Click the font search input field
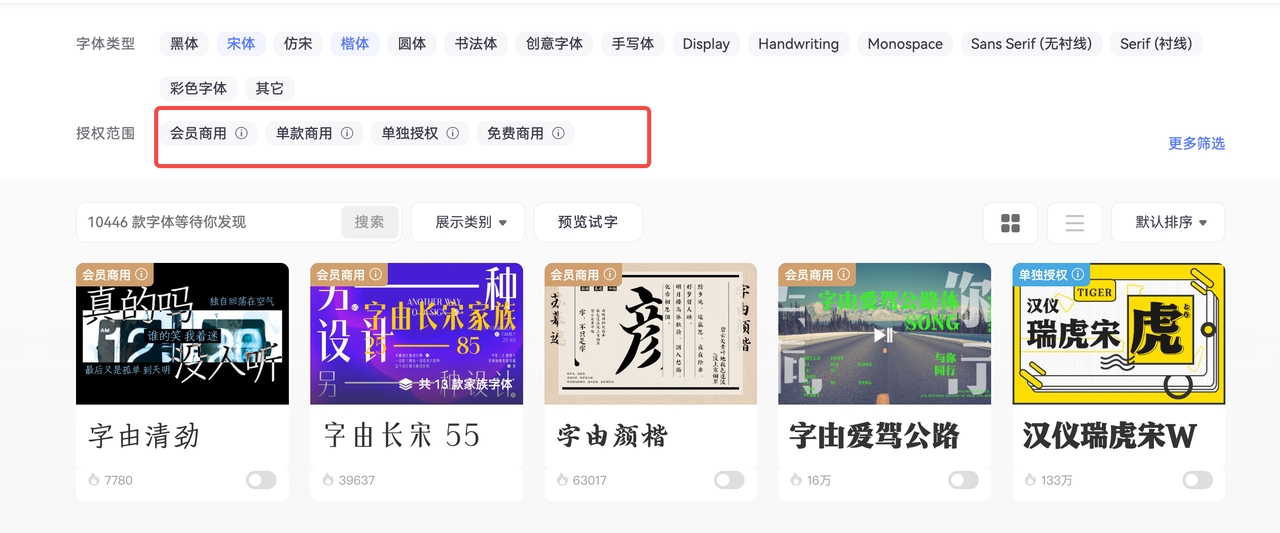 [210, 222]
